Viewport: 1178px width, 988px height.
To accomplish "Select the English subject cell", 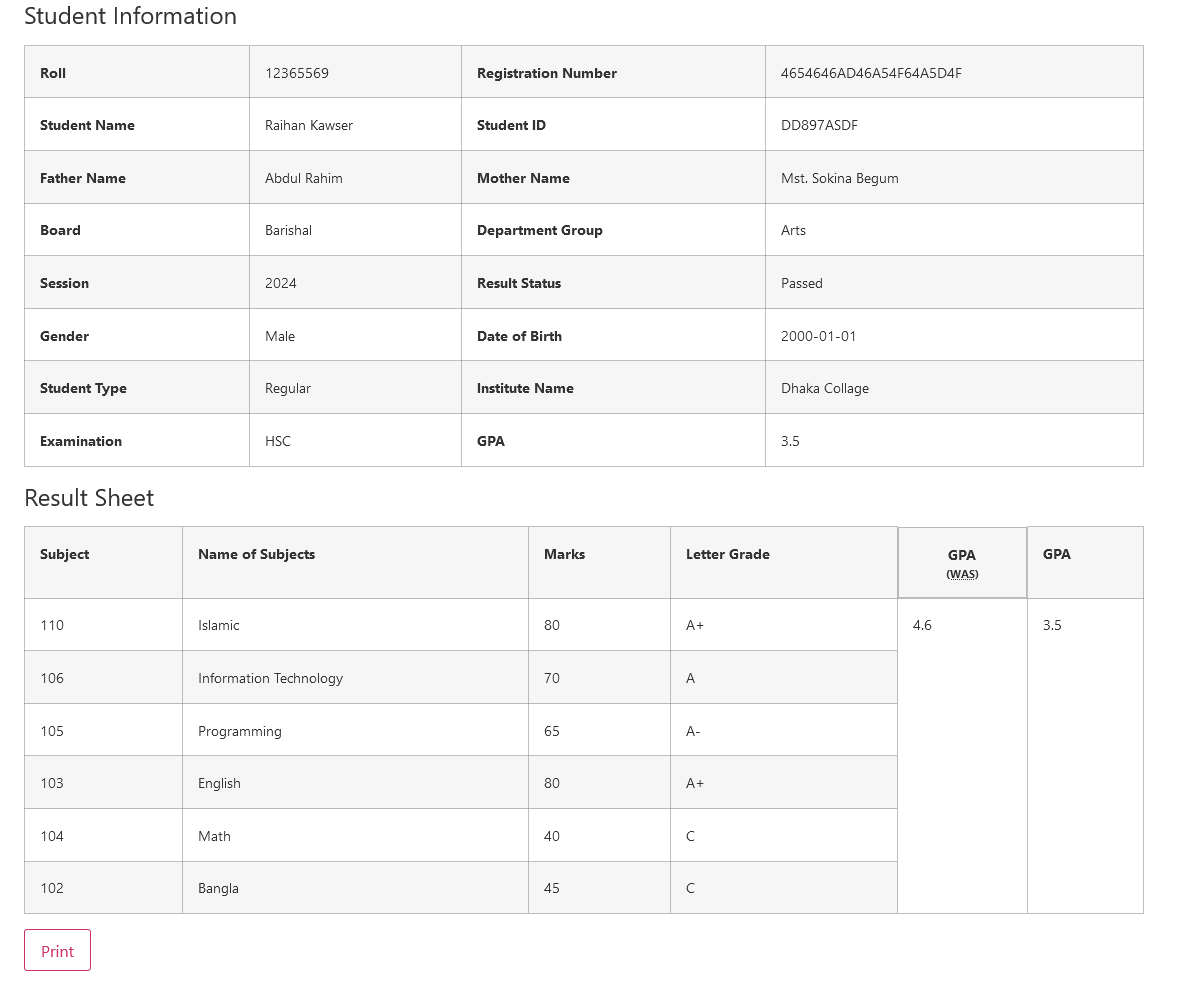I will (x=219, y=783).
